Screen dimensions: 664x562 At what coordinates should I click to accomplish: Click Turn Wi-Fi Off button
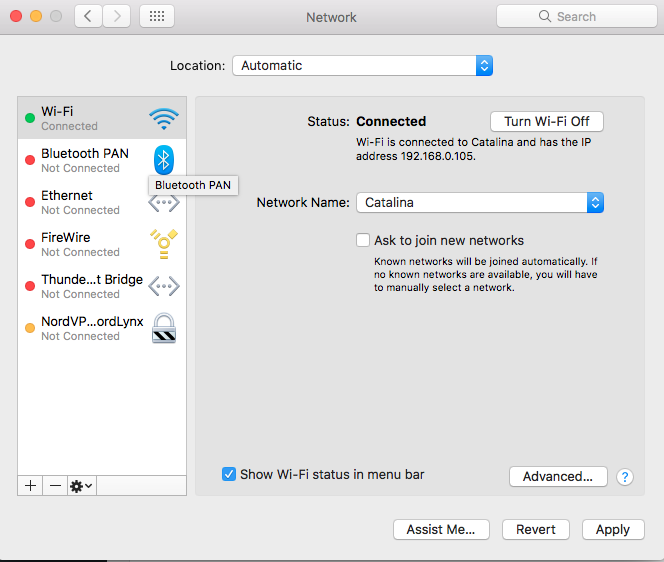pos(546,121)
